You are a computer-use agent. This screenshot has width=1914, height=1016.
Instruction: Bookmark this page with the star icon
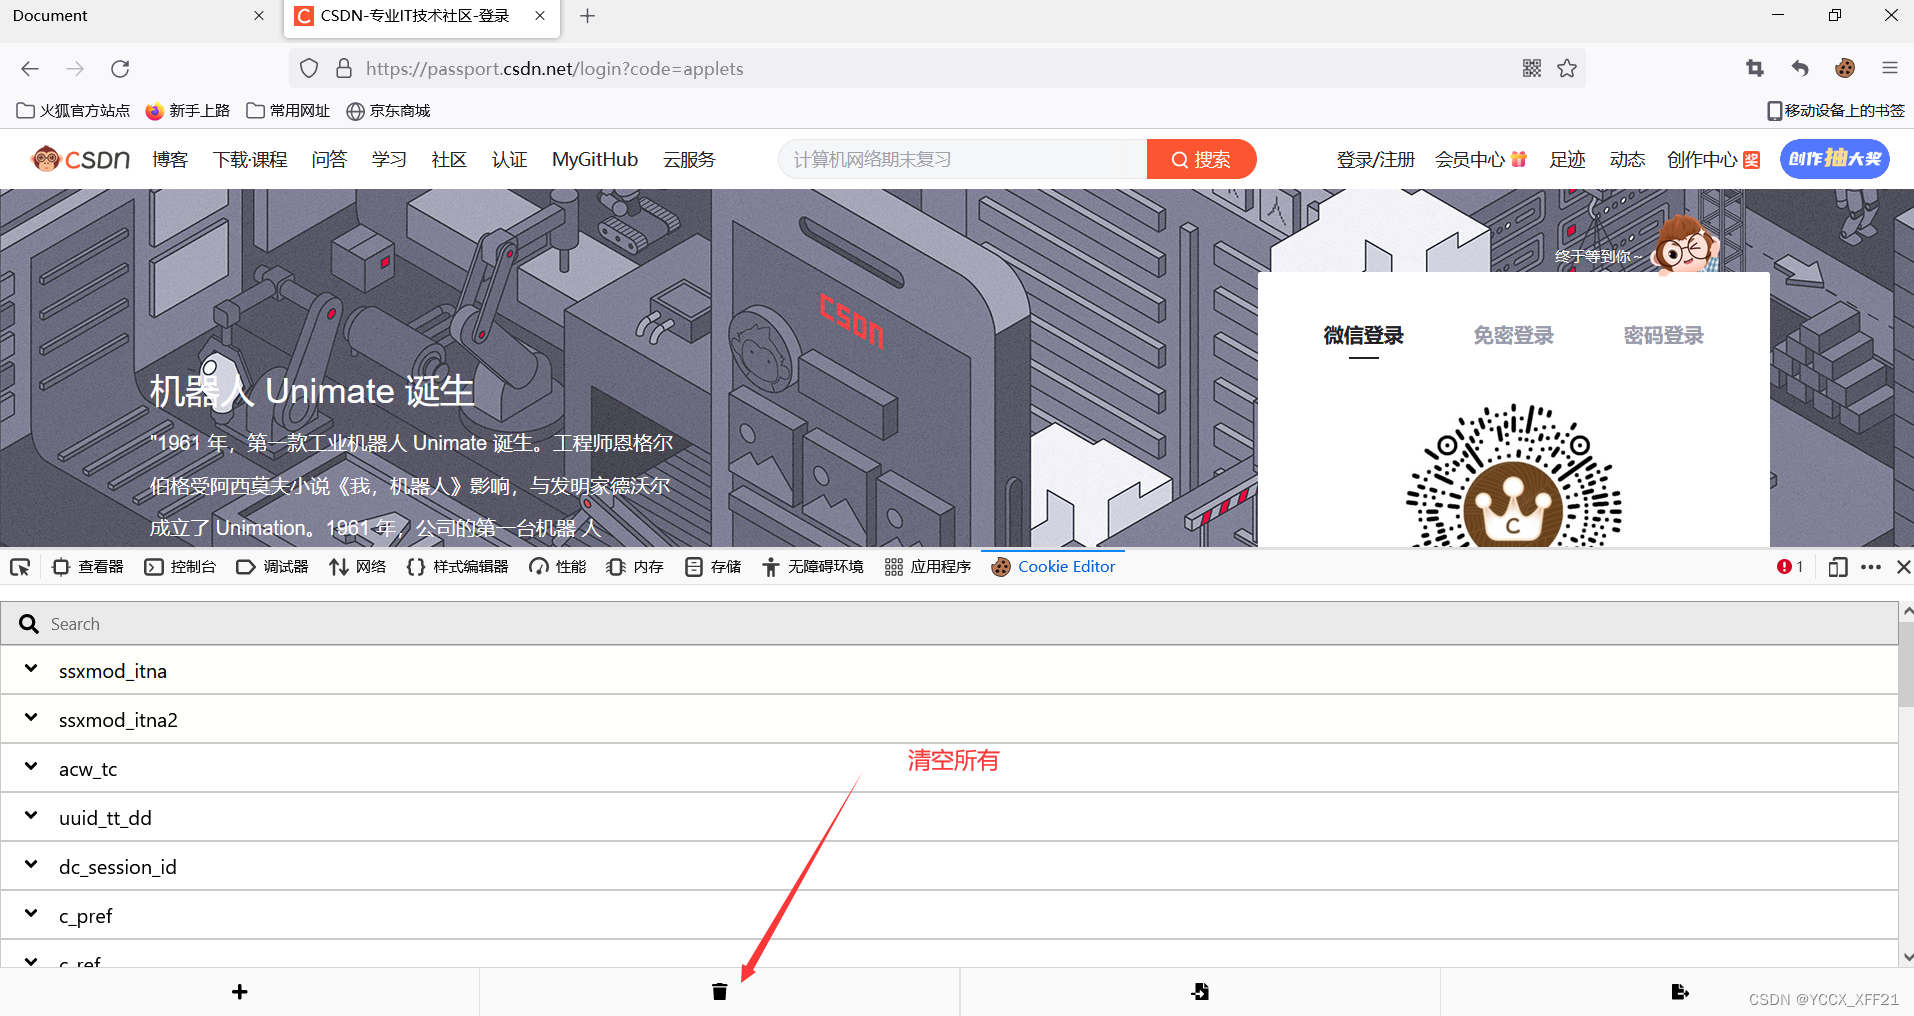pyautogui.click(x=1568, y=68)
